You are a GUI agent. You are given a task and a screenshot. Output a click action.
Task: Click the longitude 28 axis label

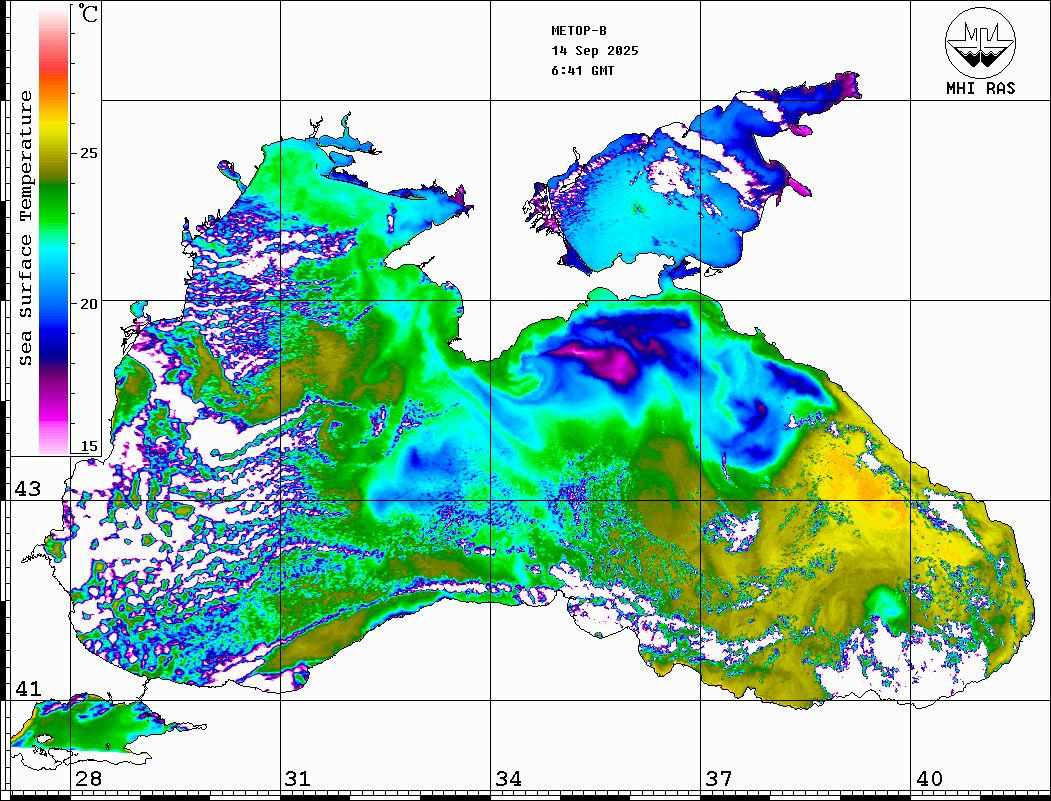coord(88,779)
